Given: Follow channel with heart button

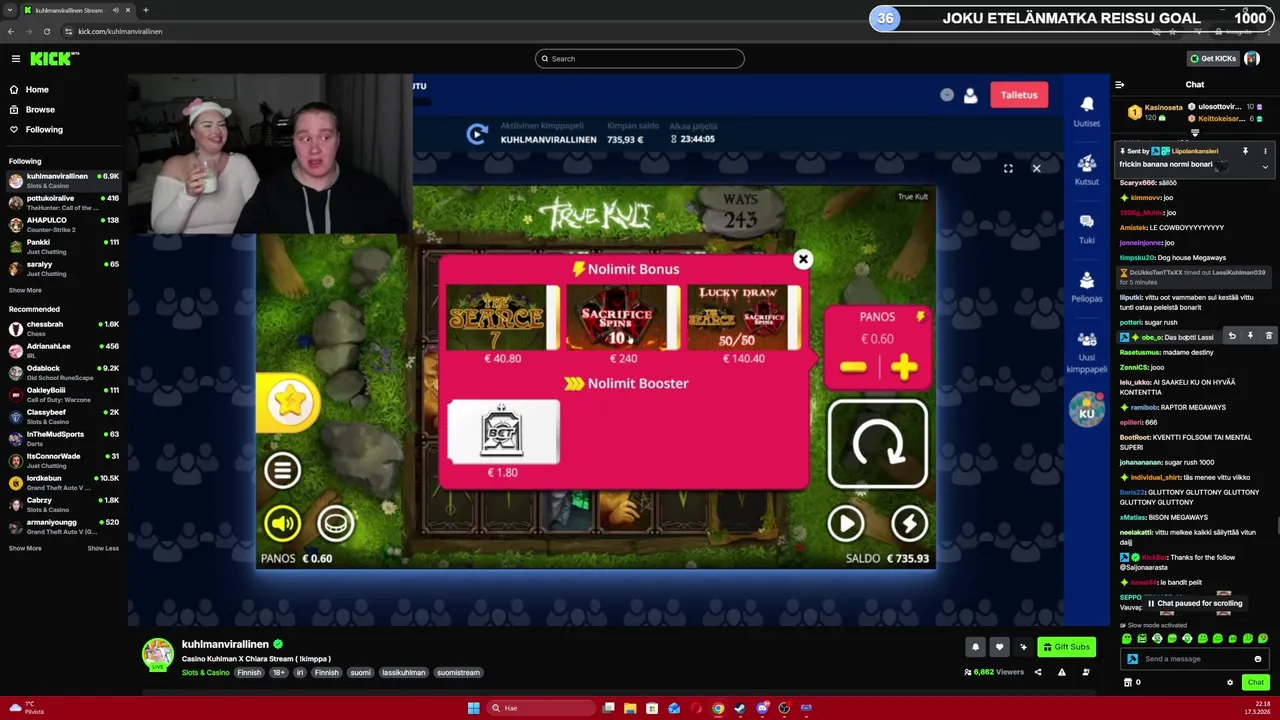Looking at the screenshot, I should coord(999,647).
